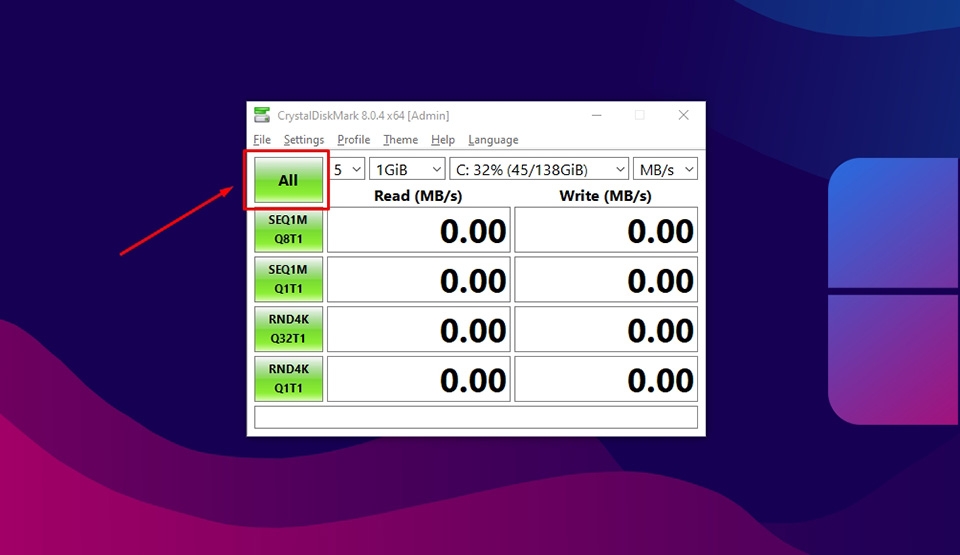Select the SEQ1M Q8T1 read result value
960x555 pixels.
tap(419, 230)
